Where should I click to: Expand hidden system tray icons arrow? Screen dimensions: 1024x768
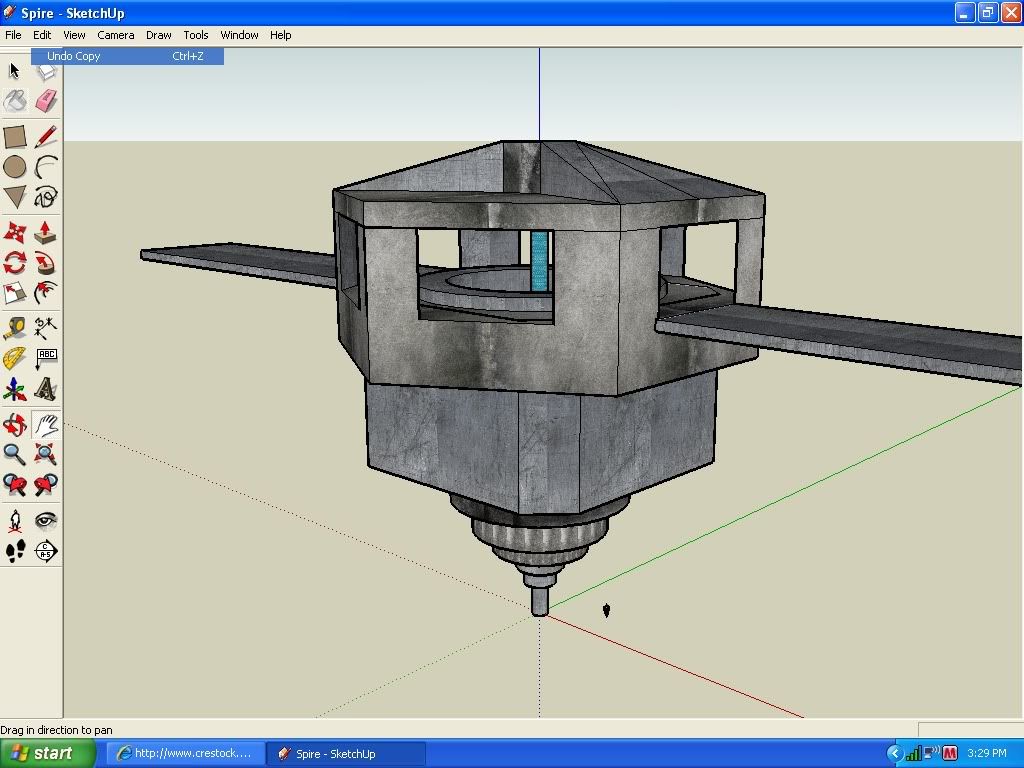tap(895, 754)
